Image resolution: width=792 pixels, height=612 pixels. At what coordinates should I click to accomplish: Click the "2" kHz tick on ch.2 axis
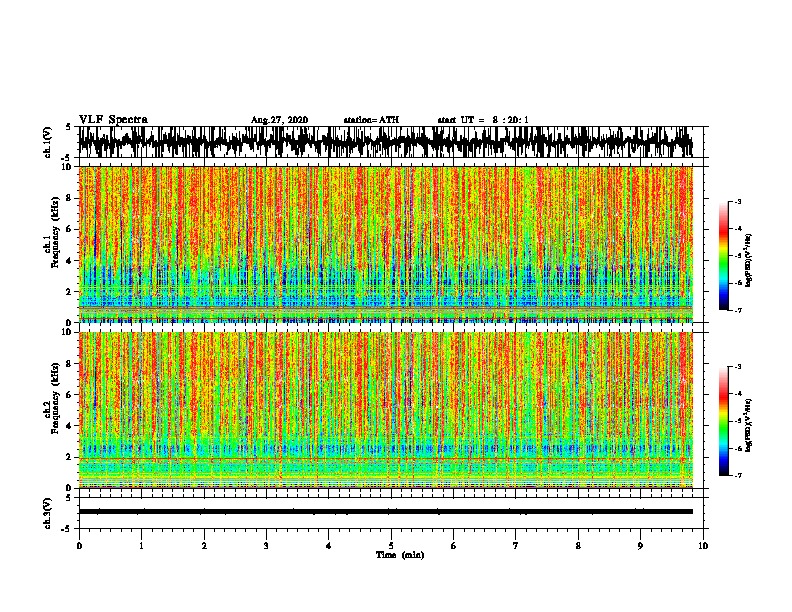coord(70,457)
